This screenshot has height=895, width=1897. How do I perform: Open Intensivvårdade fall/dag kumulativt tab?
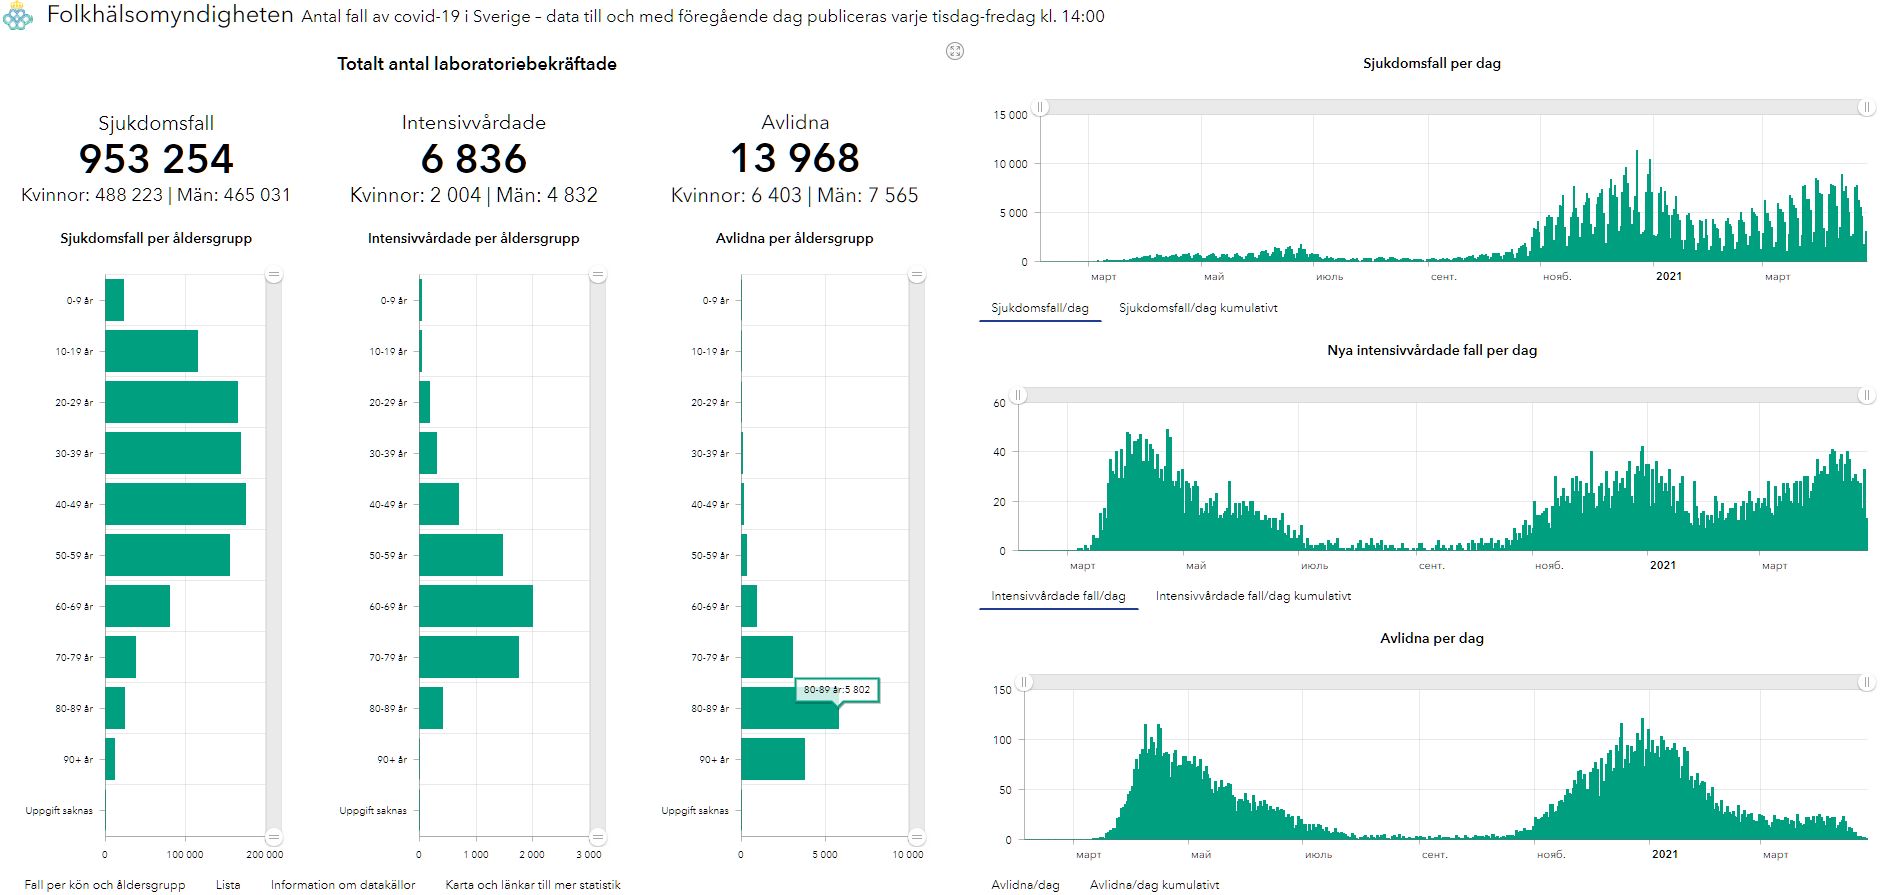[1253, 596]
